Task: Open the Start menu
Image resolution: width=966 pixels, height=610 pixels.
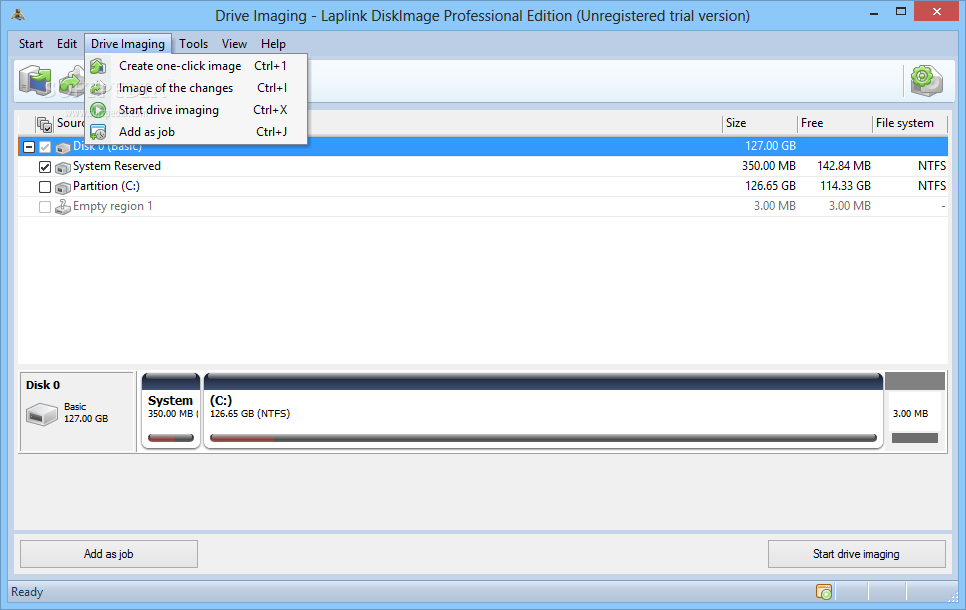Action: (x=31, y=44)
